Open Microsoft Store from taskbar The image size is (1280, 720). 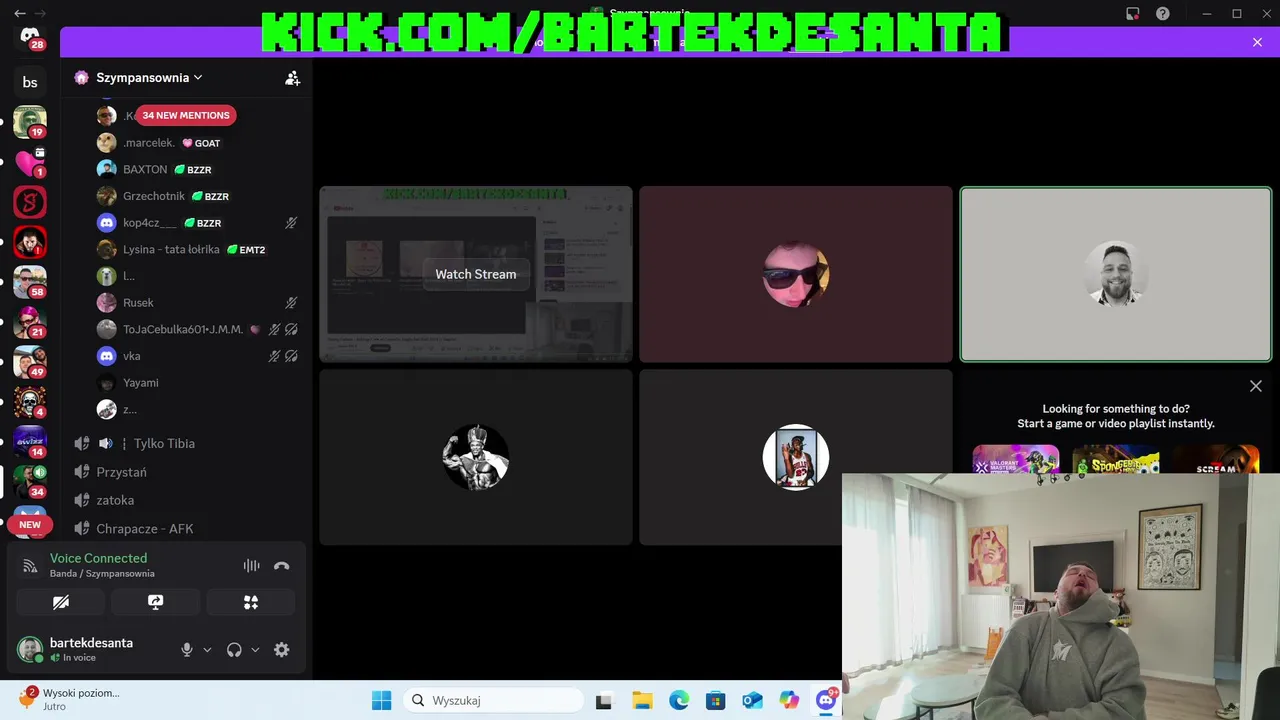point(715,700)
